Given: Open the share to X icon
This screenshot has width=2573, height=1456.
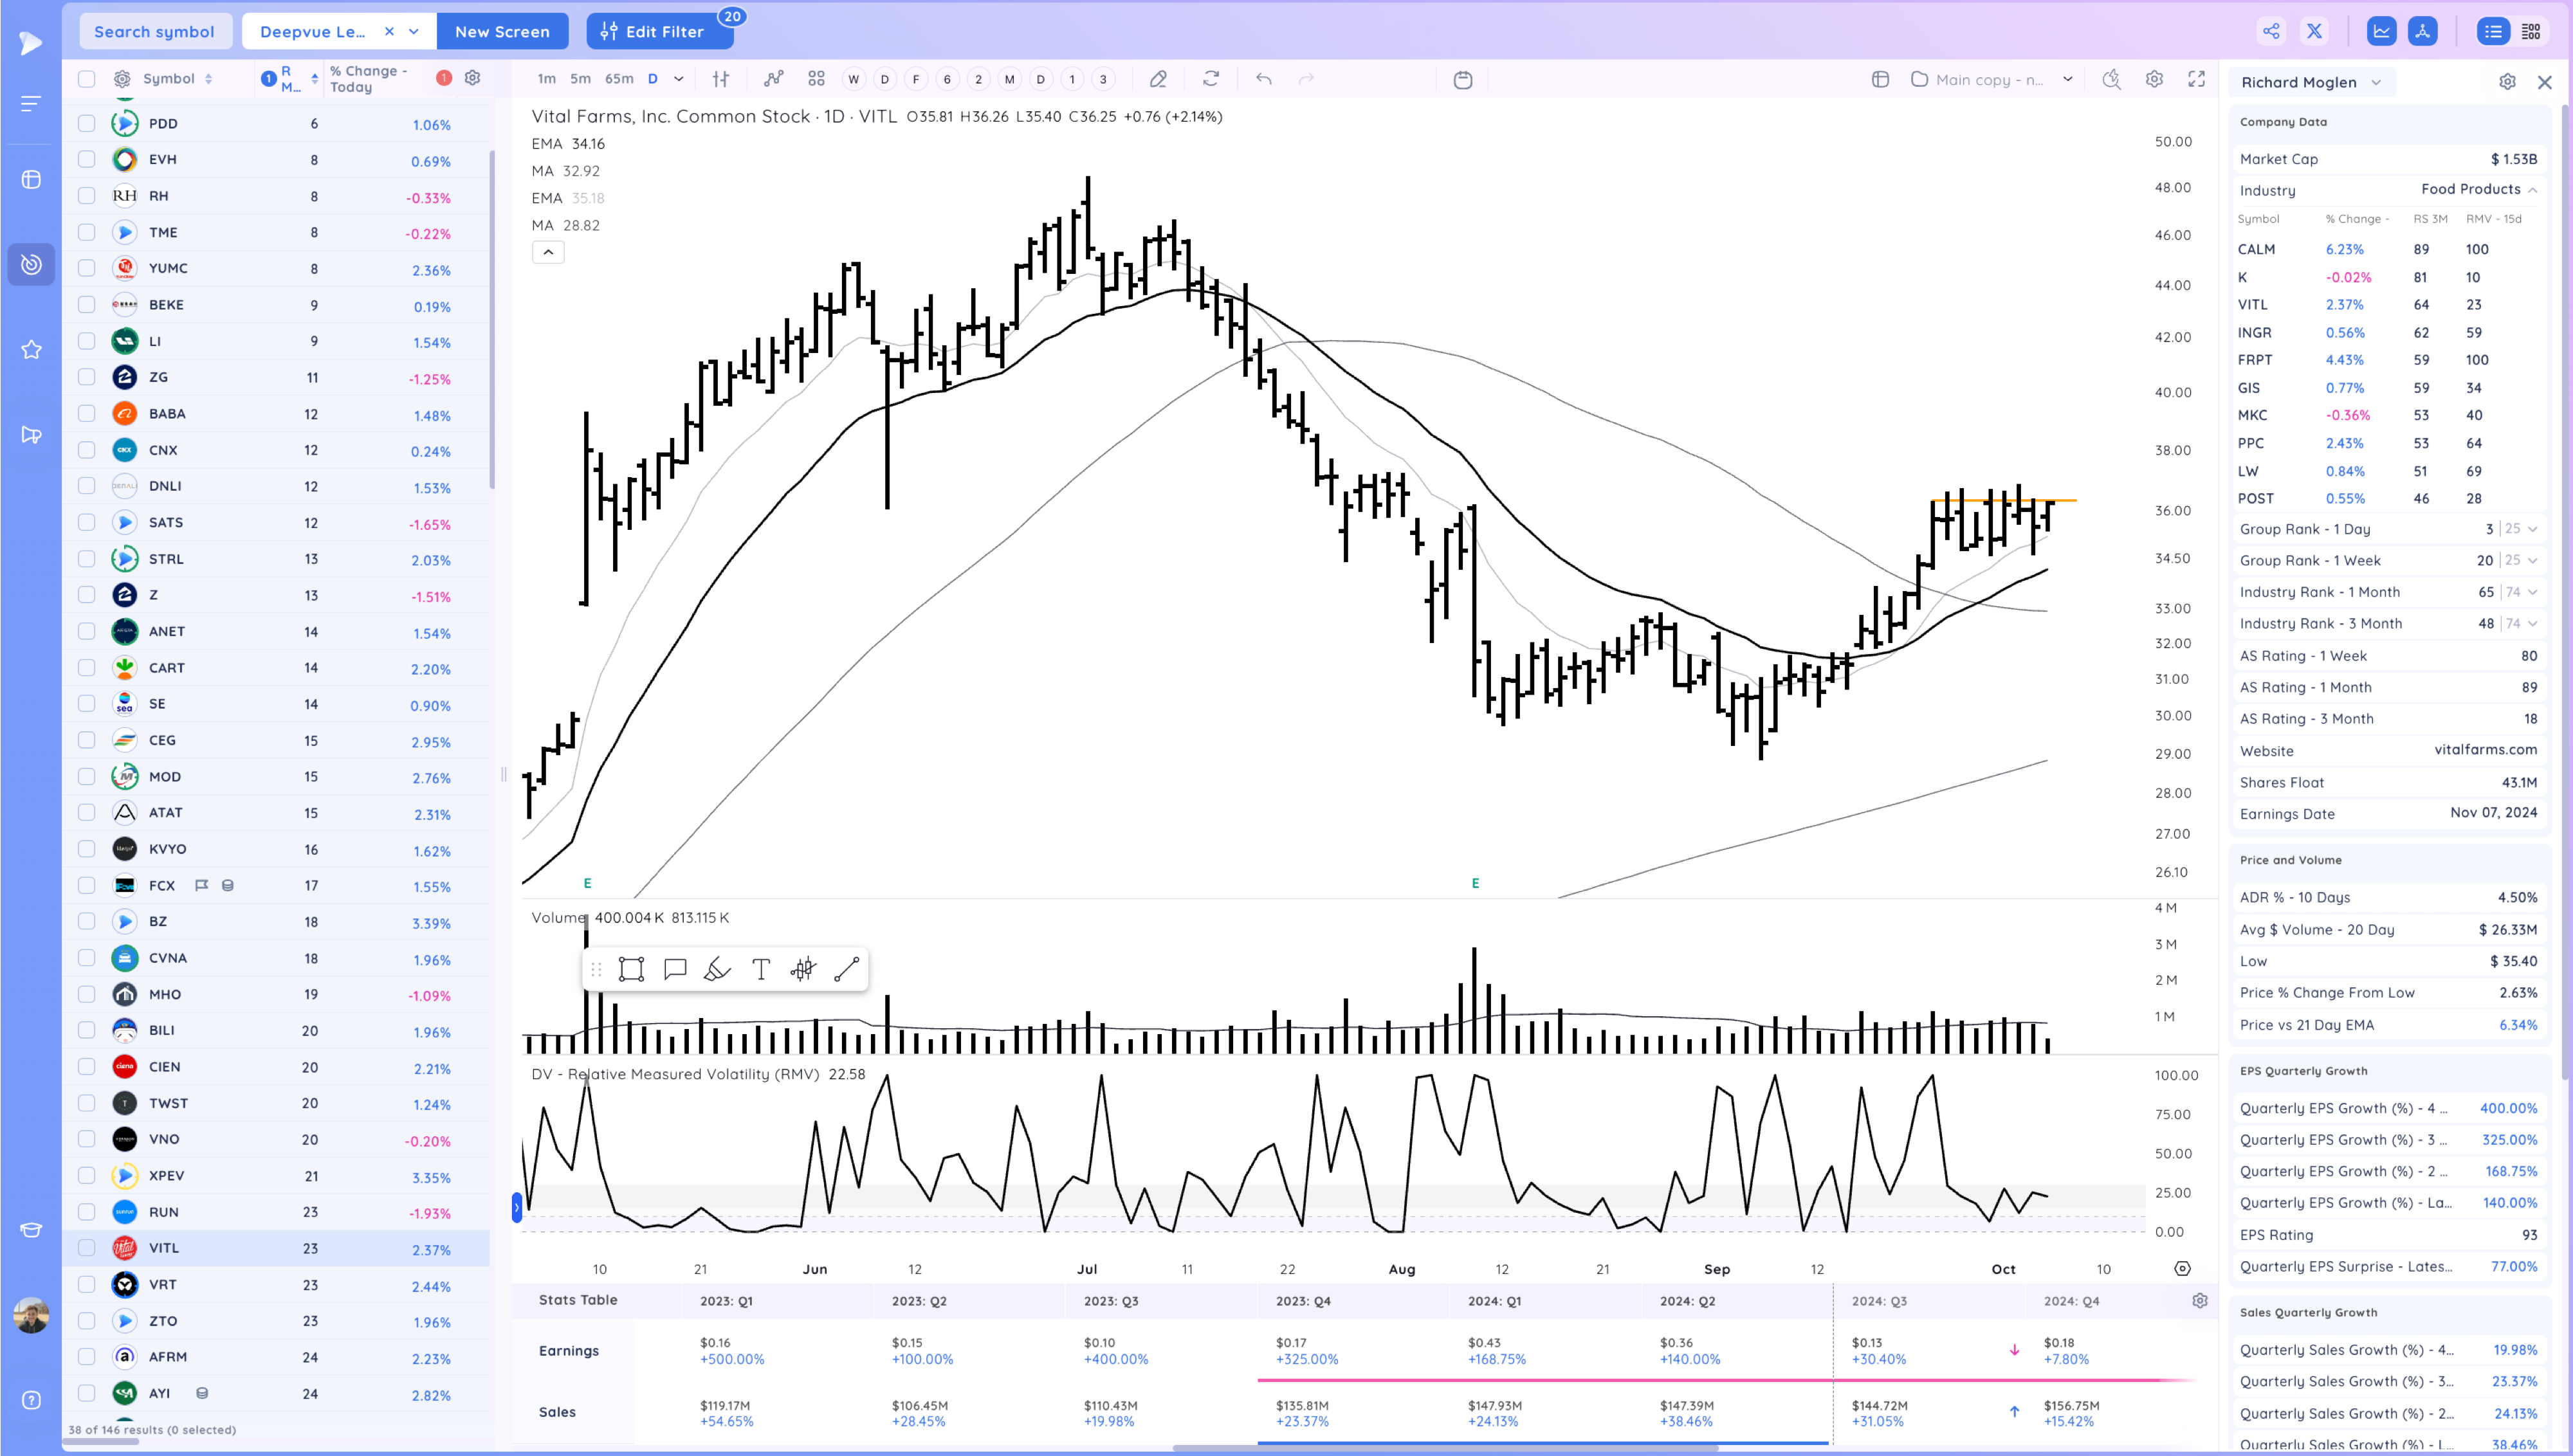Looking at the screenshot, I should 2314,31.
